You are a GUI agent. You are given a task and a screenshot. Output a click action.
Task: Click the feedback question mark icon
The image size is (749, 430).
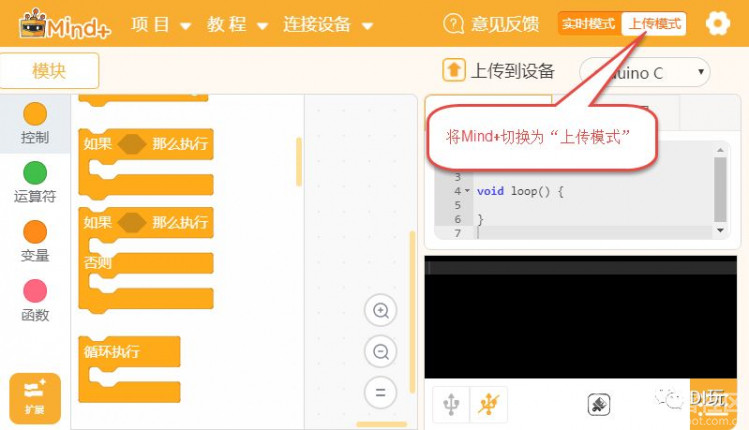[x=453, y=23]
